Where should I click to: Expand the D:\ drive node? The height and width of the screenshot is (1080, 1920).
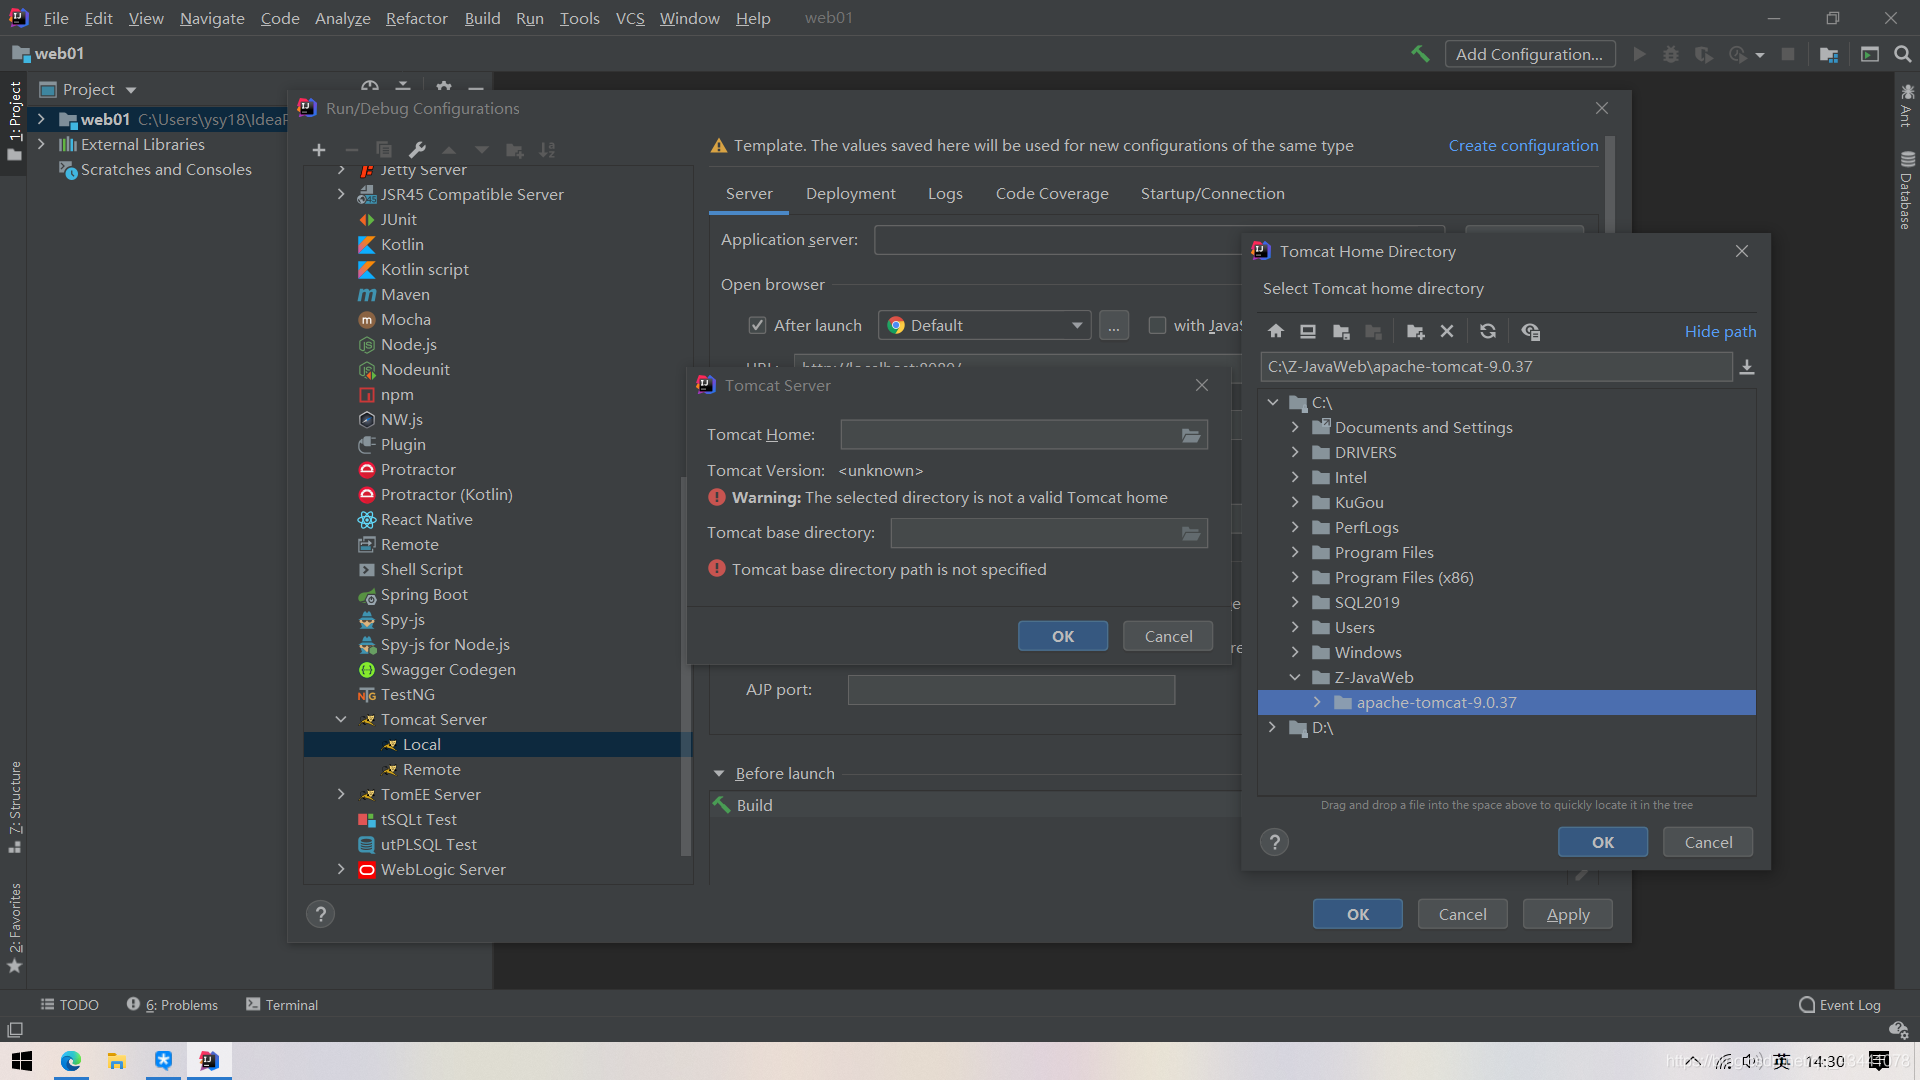tap(1272, 727)
